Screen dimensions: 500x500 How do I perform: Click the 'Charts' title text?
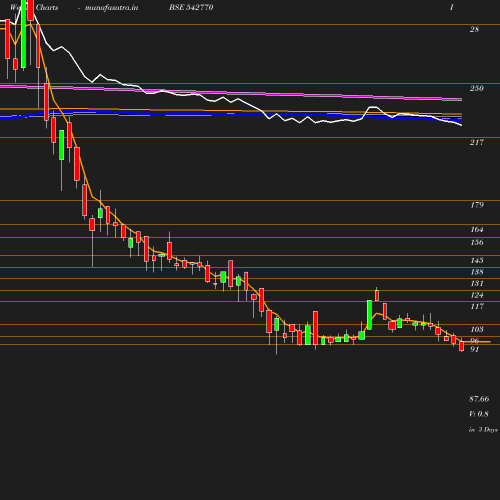tap(47, 8)
